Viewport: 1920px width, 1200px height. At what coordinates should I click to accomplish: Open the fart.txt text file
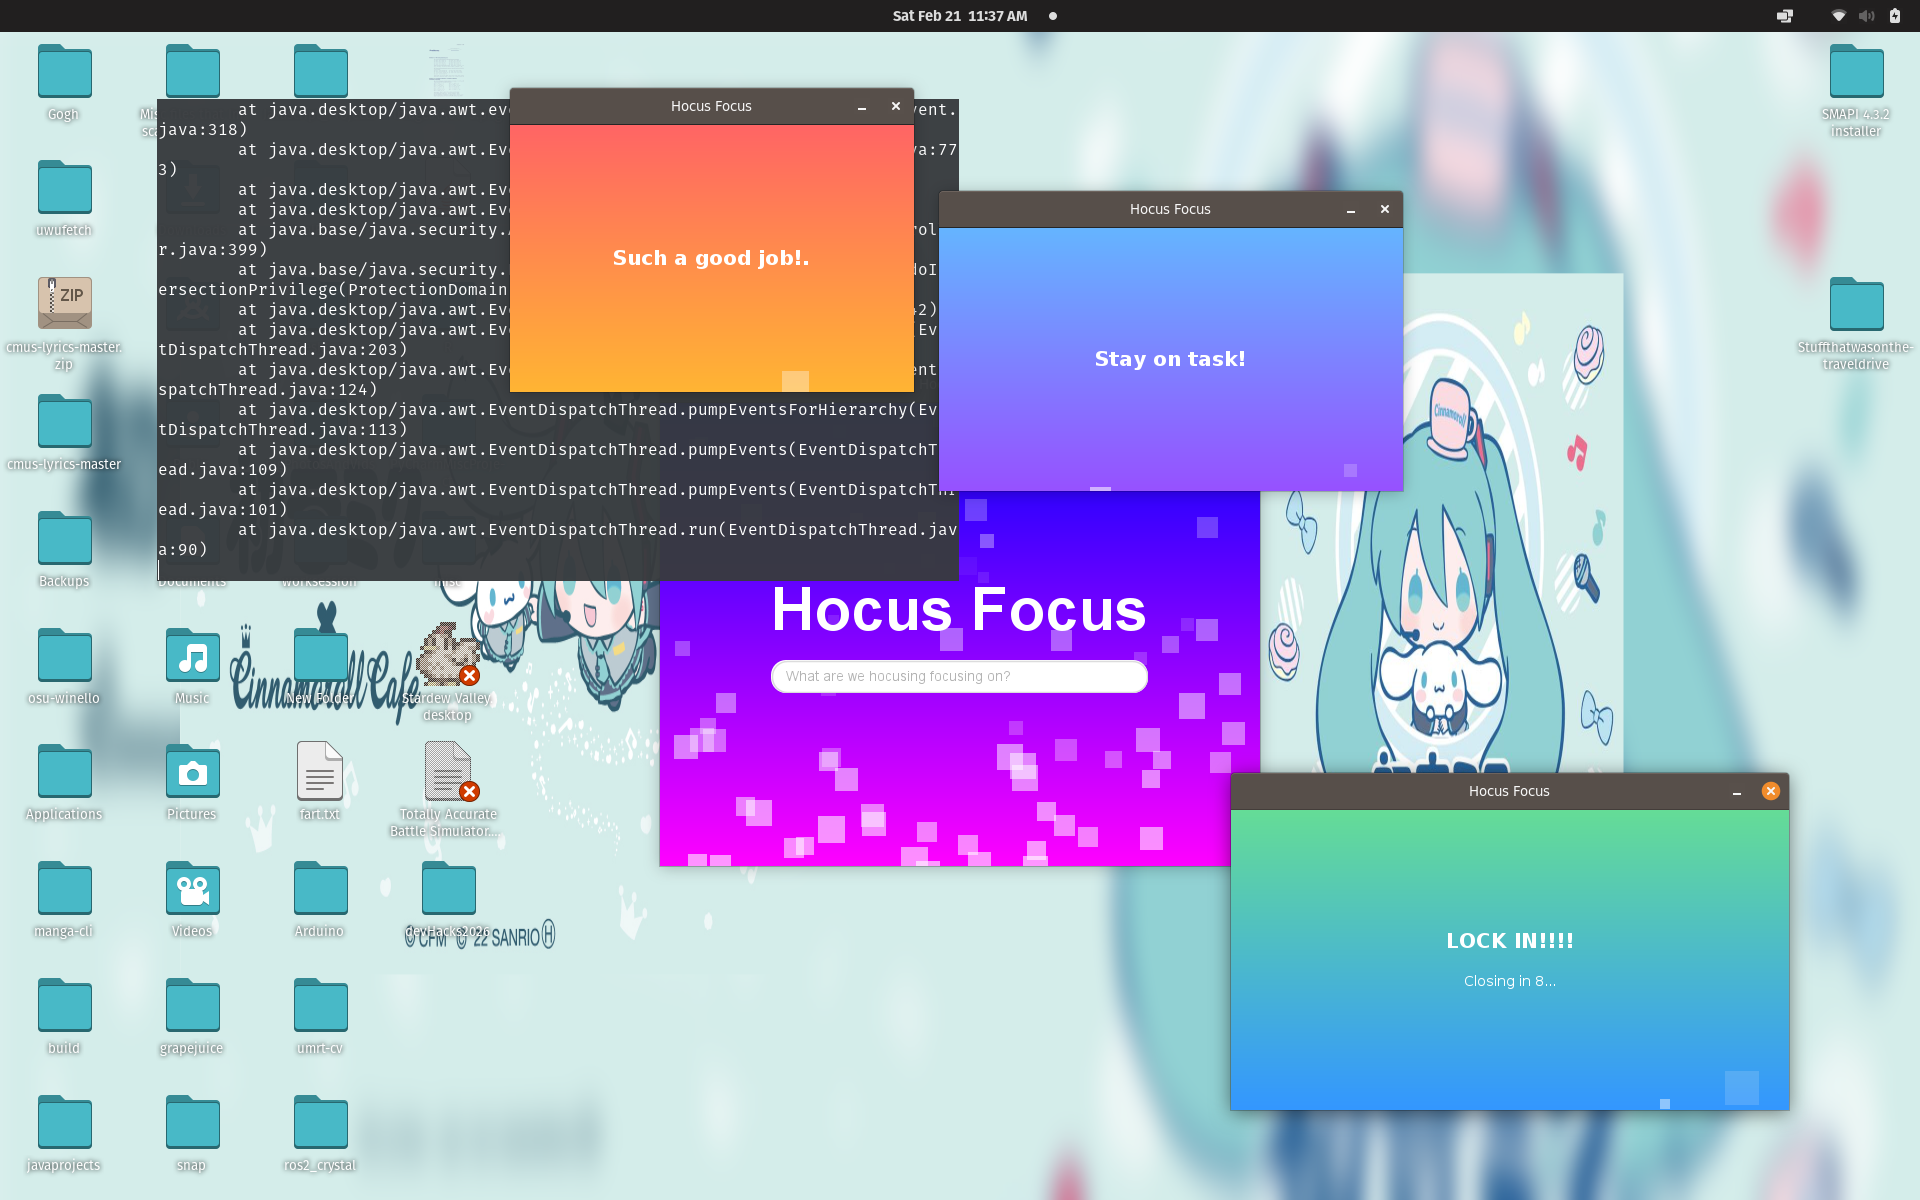click(x=319, y=772)
